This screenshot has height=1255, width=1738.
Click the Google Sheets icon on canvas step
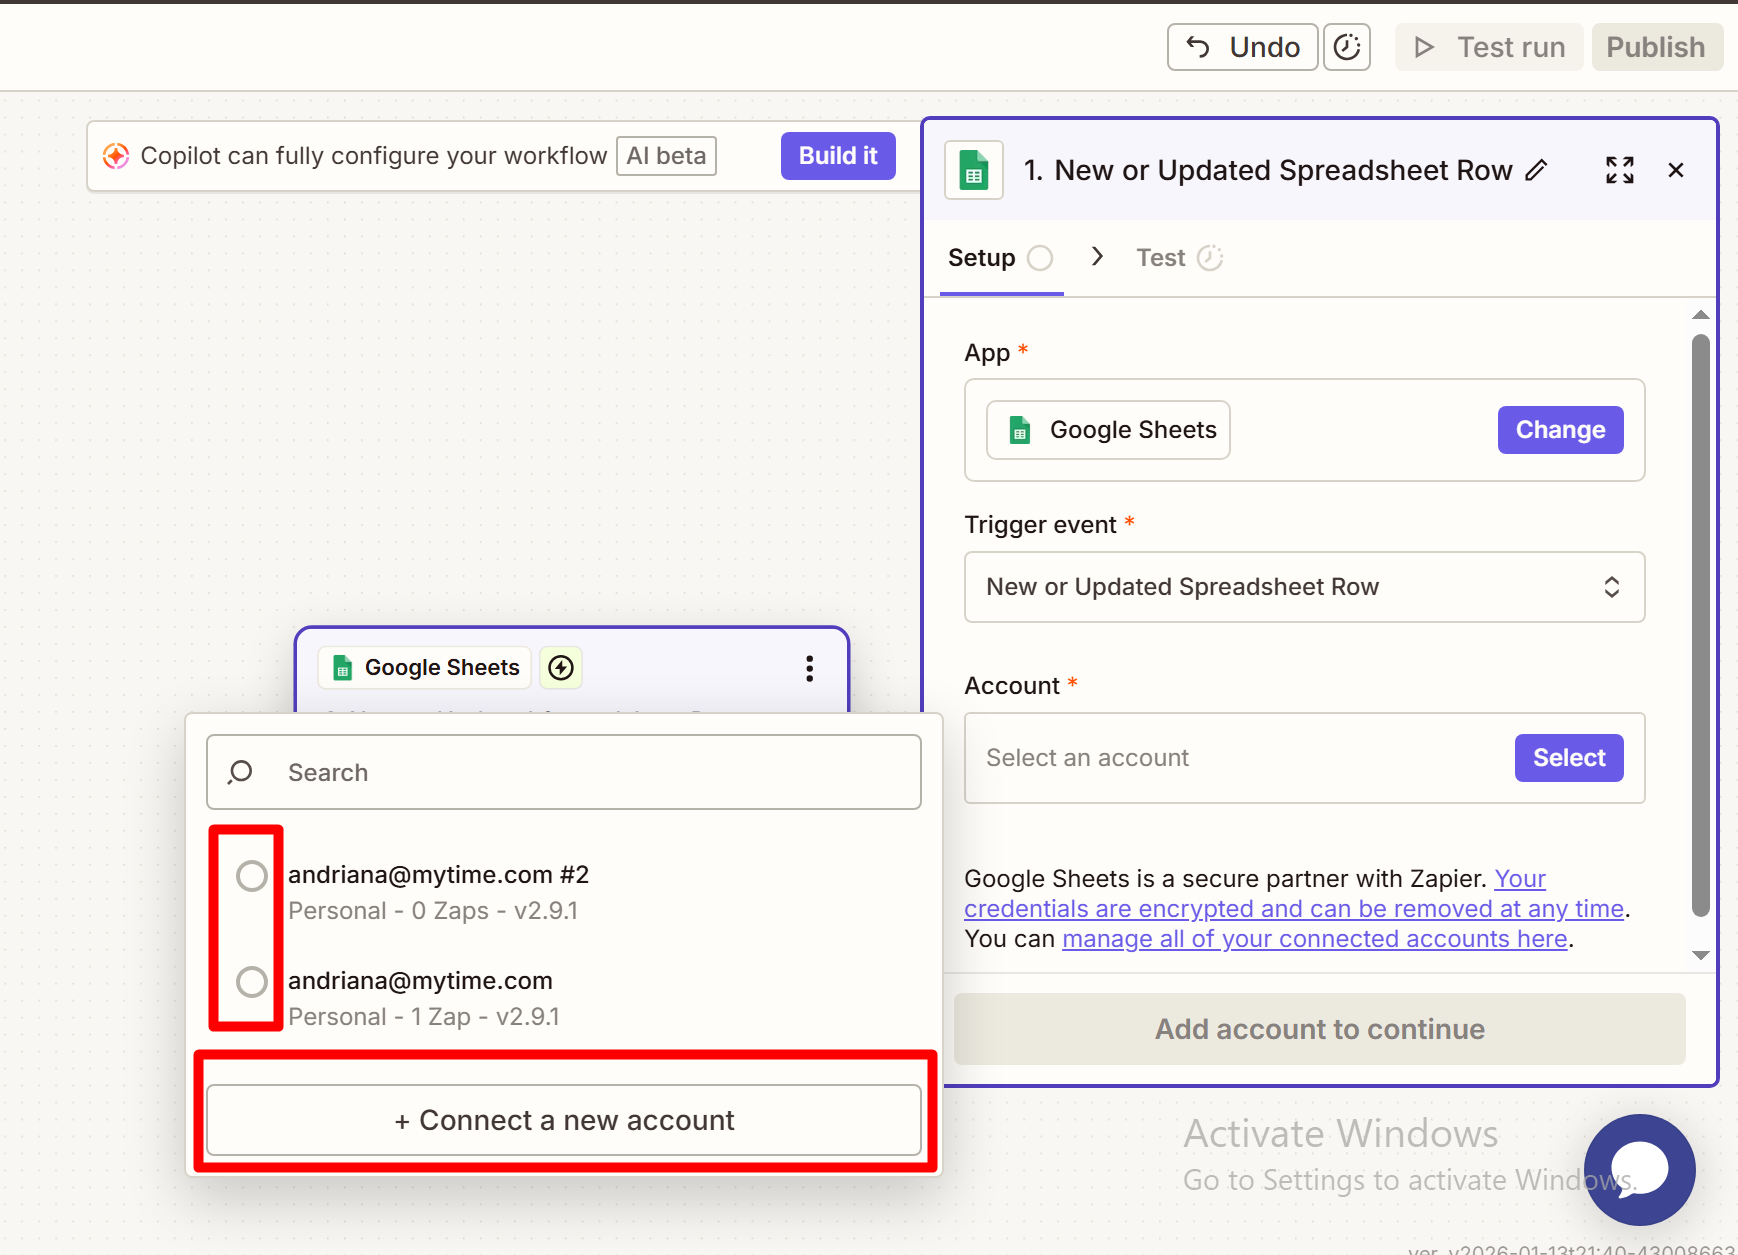[343, 668]
